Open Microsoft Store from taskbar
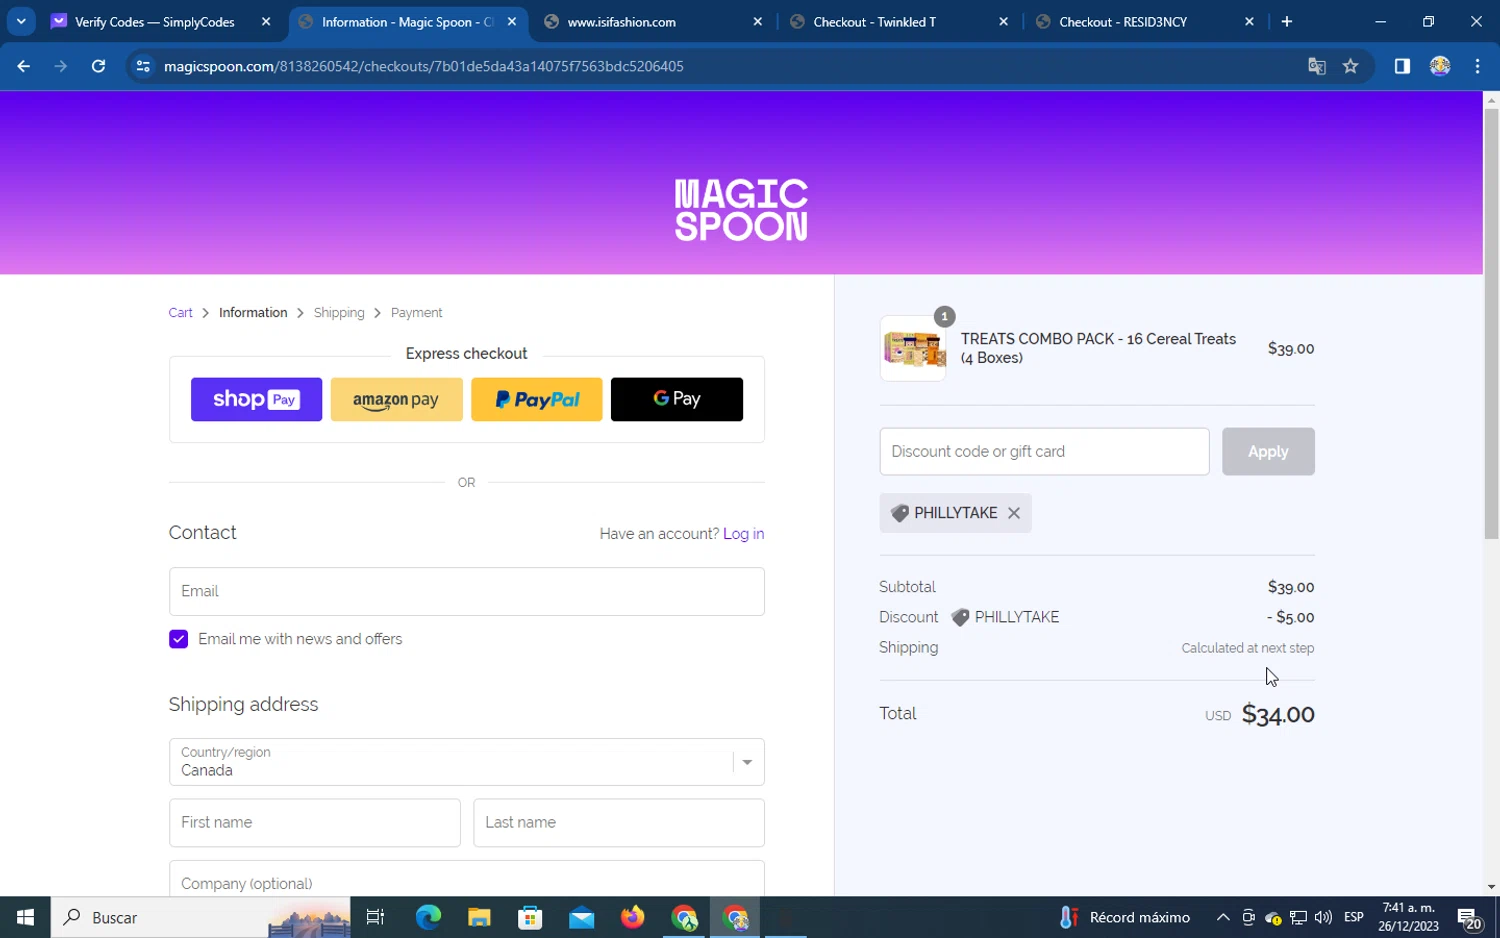 tap(530, 917)
